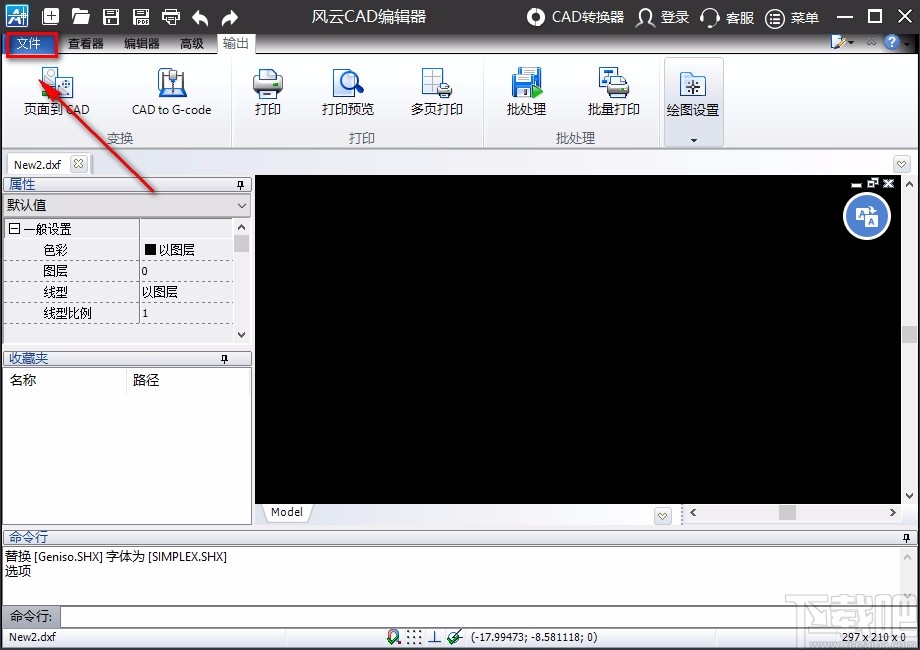
Task: Edit the 线型比例 value 1
Action: (x=187, y=313)
